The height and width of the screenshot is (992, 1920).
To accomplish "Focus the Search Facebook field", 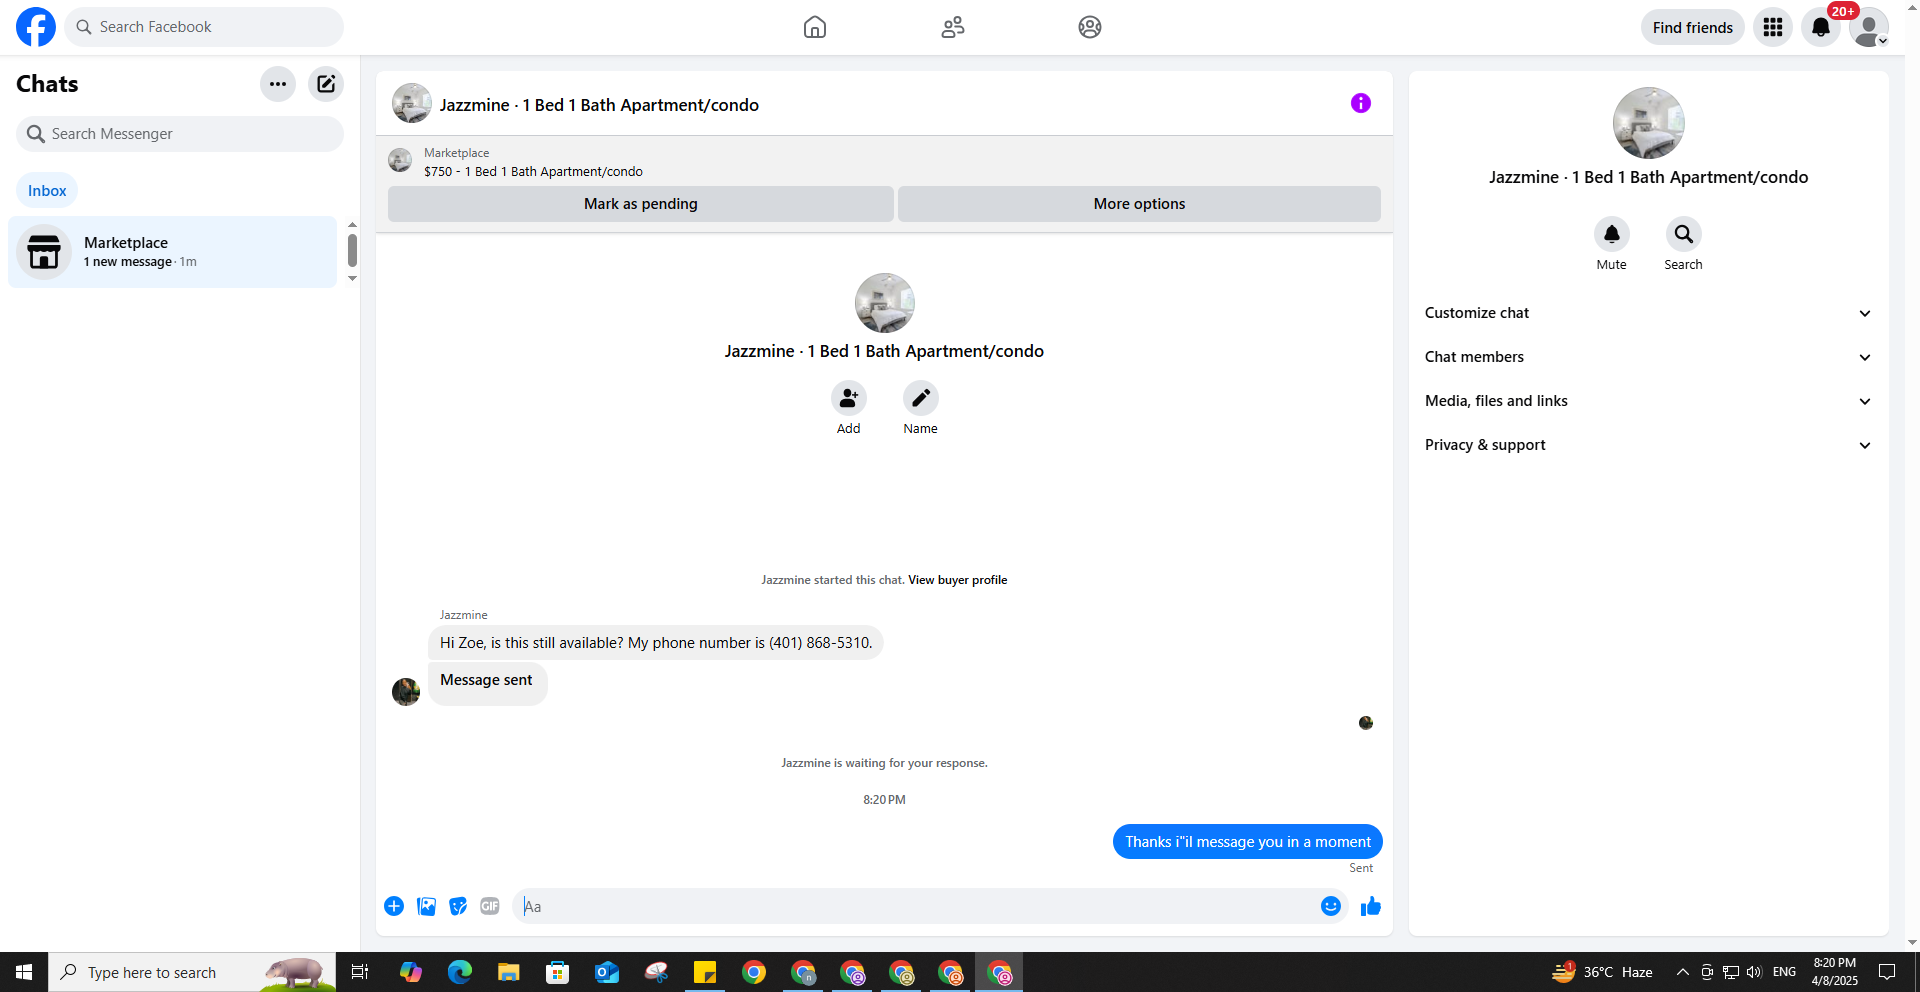I will tap(204, 27).
